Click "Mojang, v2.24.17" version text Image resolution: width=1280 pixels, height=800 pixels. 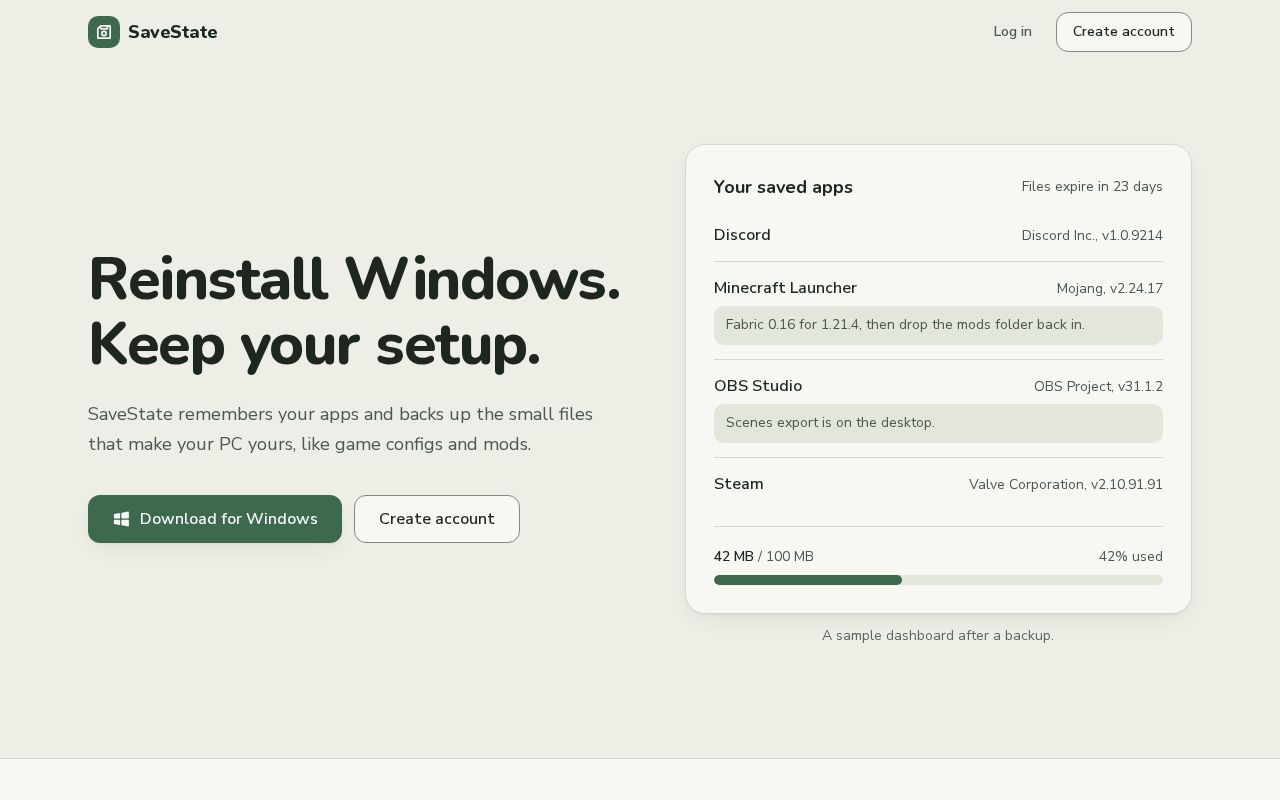pyautogui.click(x=1110, y=289)
